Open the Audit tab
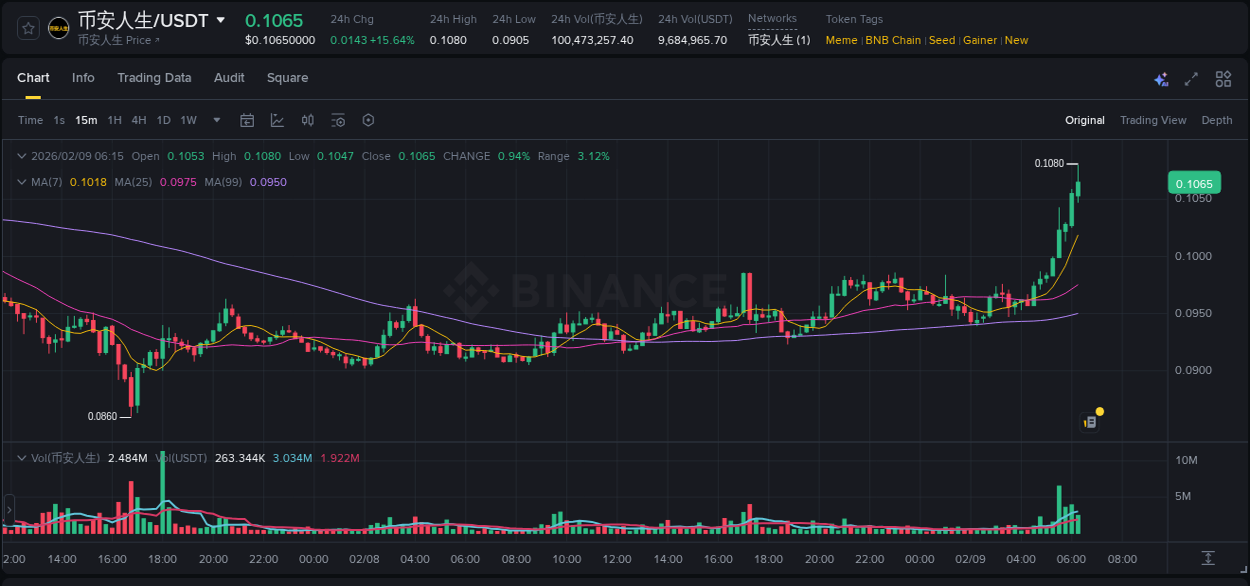 [229, 78]
